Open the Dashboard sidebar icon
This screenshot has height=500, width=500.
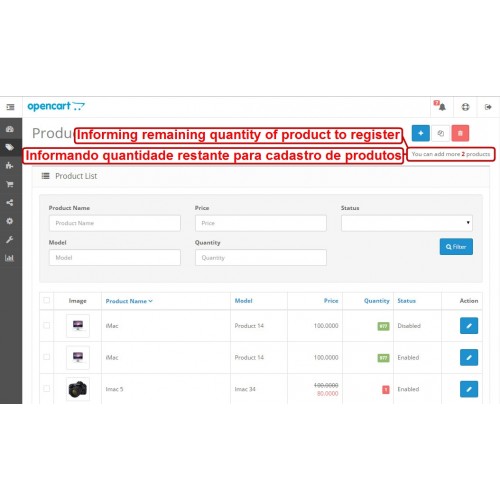click(10, 129)
